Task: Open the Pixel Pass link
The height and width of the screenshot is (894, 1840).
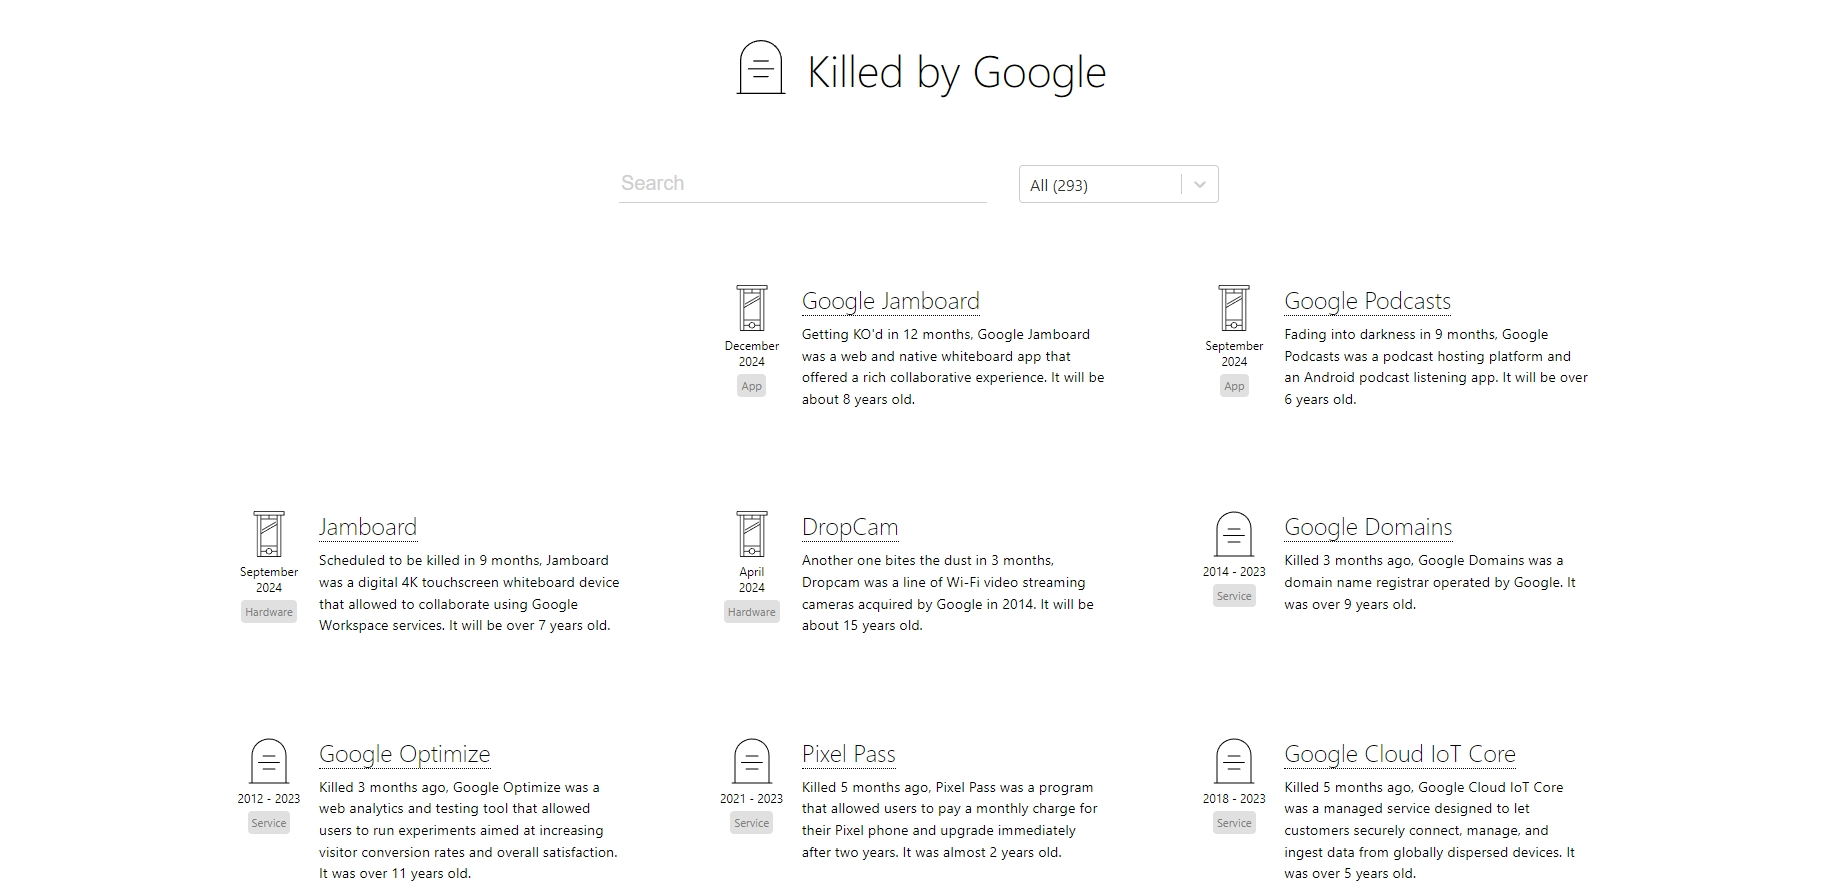Action: (x=848, y=755)
